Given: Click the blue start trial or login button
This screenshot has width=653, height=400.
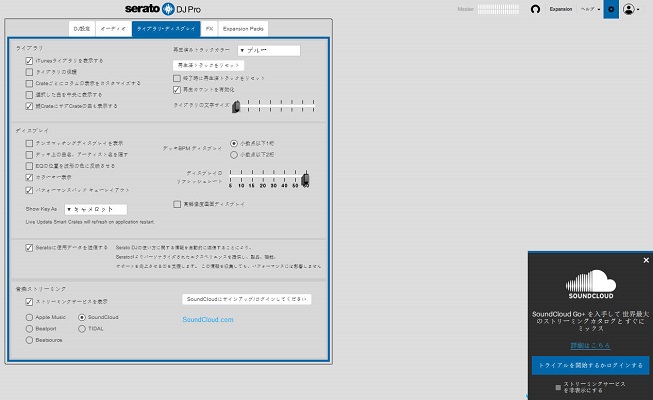Looking at the screenshot, I should pos(591,365).
